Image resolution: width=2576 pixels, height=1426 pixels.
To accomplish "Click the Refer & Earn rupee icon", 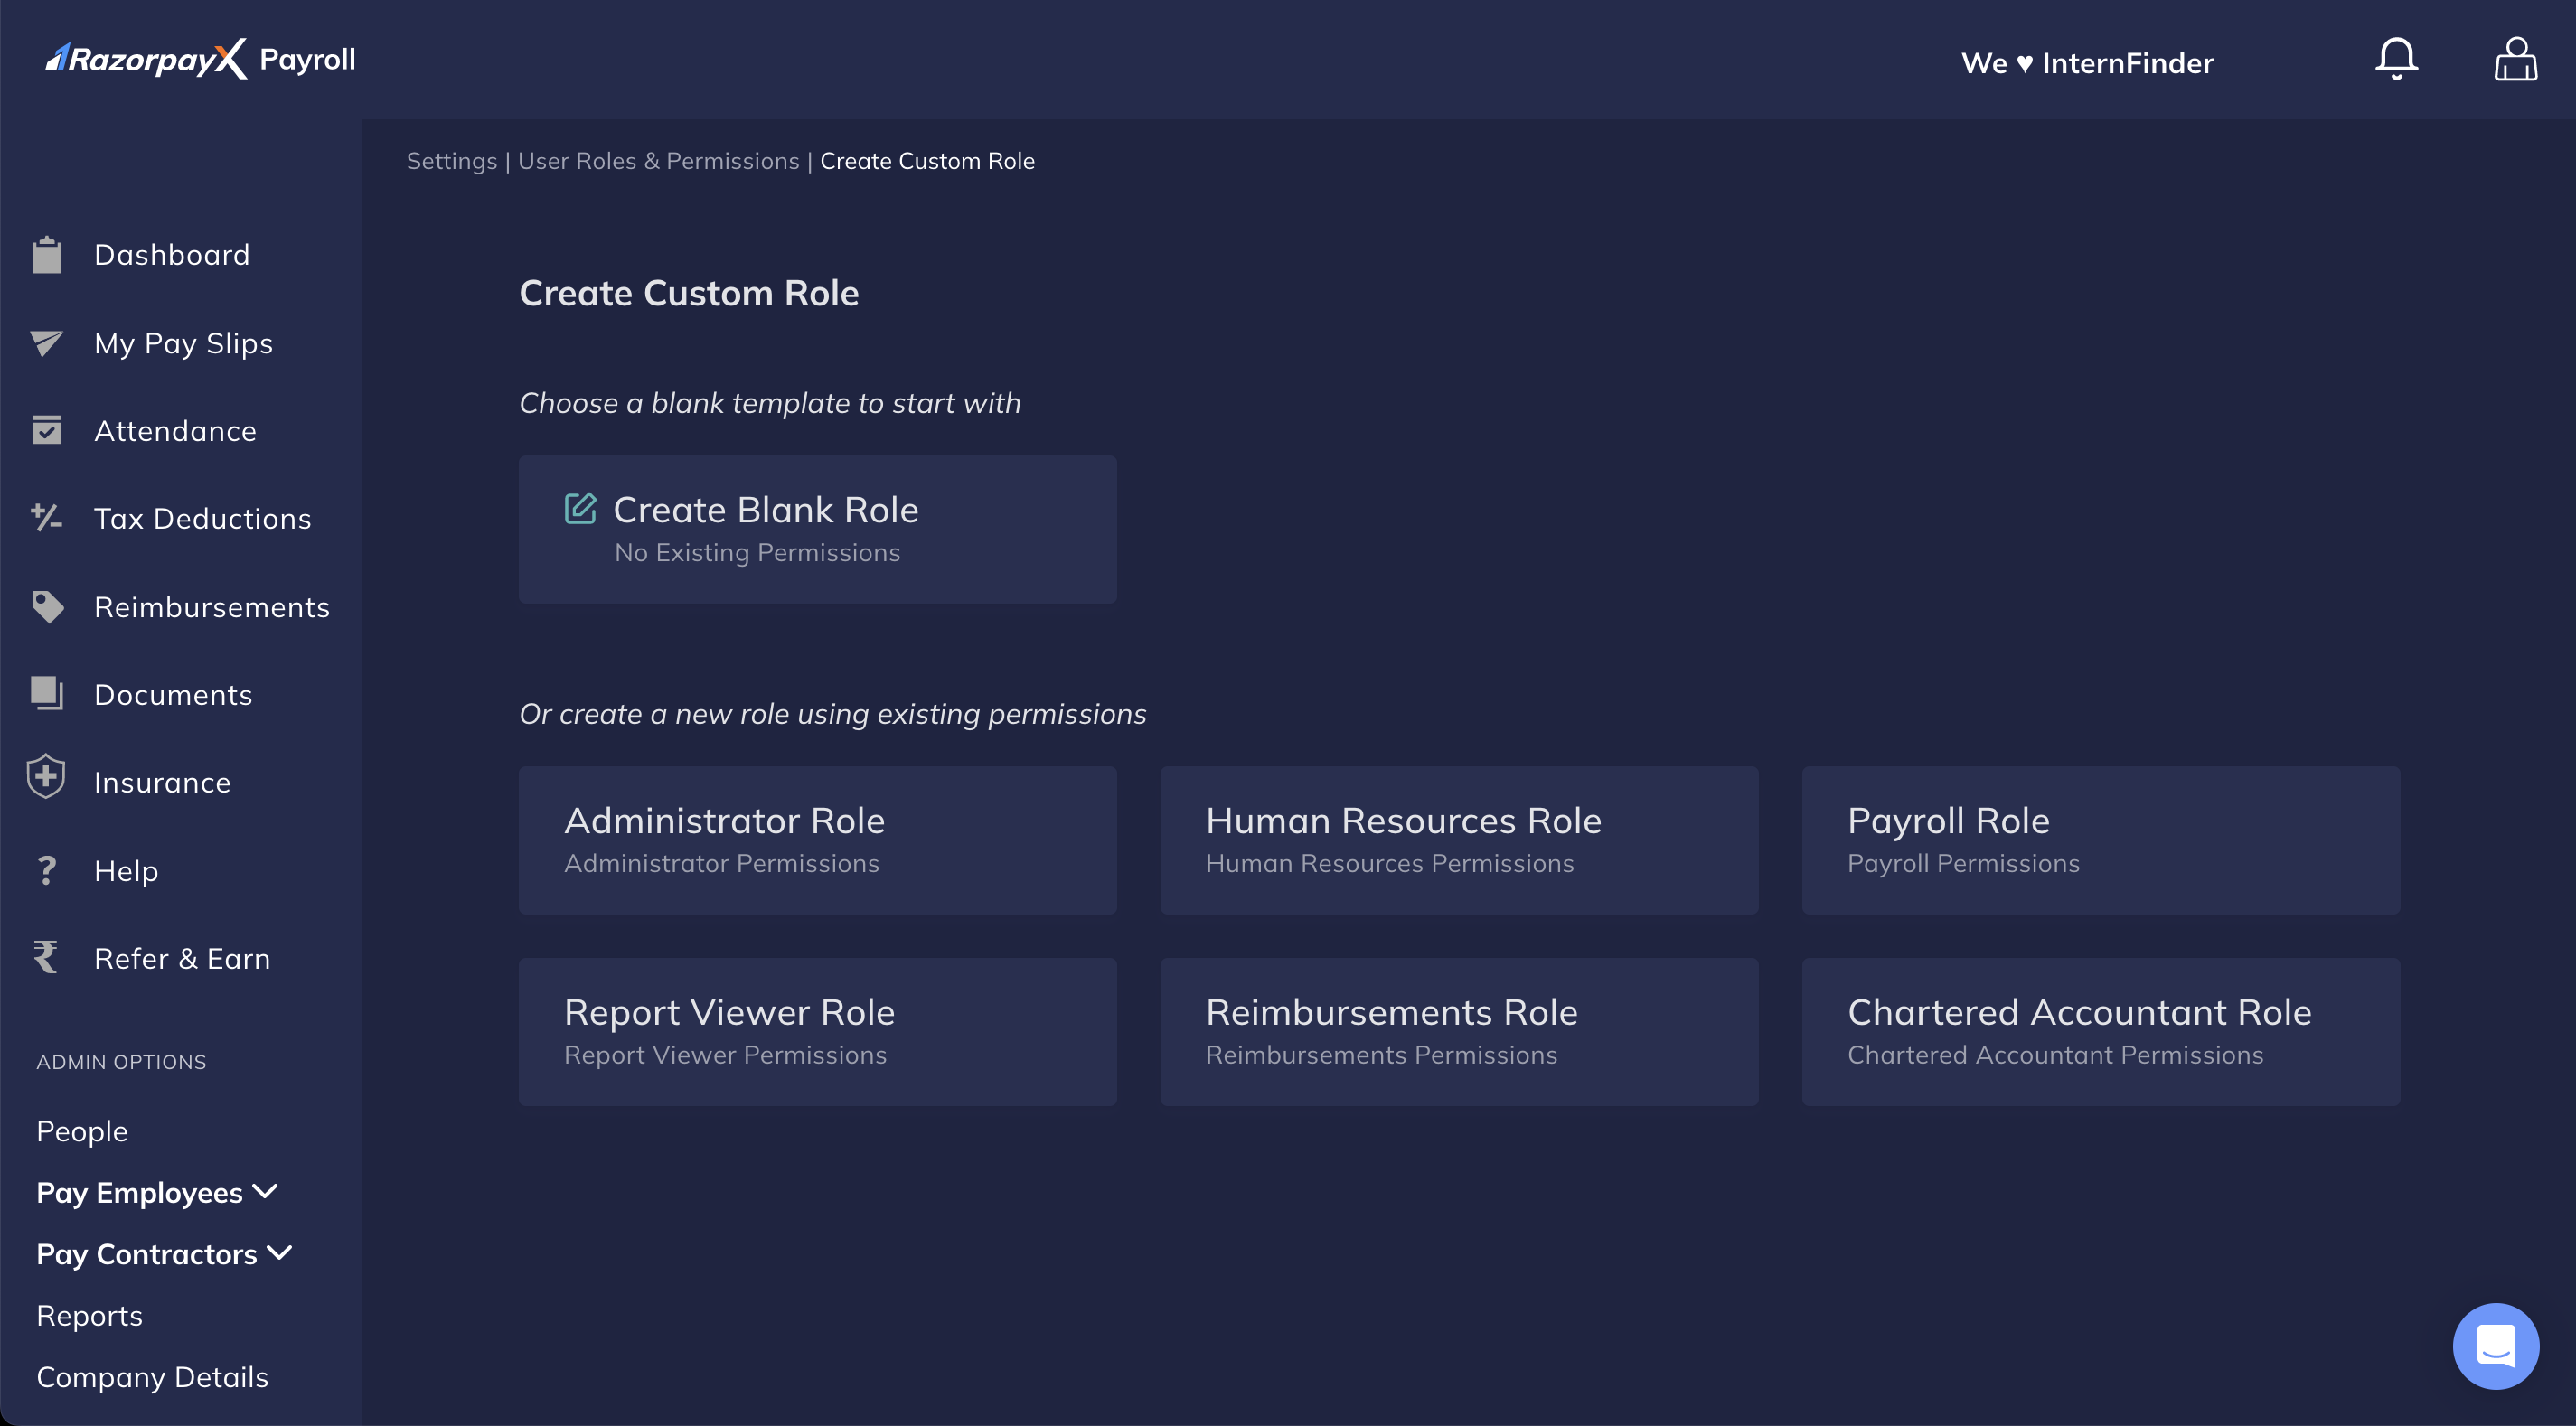I will (46, 958).
